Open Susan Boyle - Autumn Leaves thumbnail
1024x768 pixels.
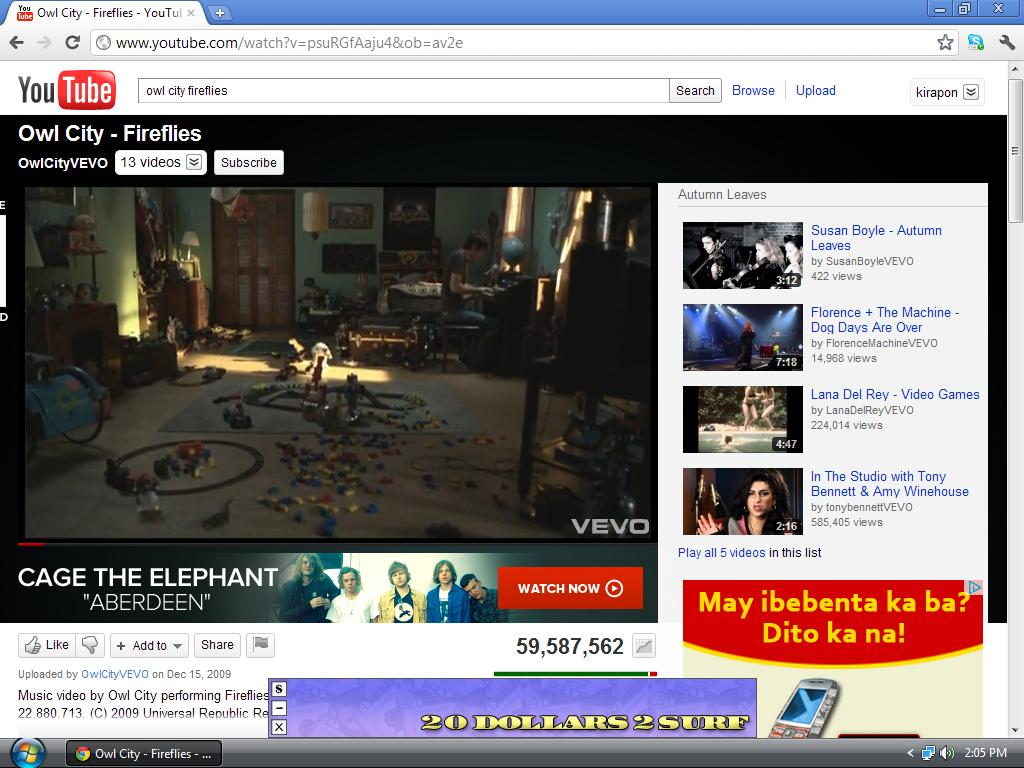point(743,255)
